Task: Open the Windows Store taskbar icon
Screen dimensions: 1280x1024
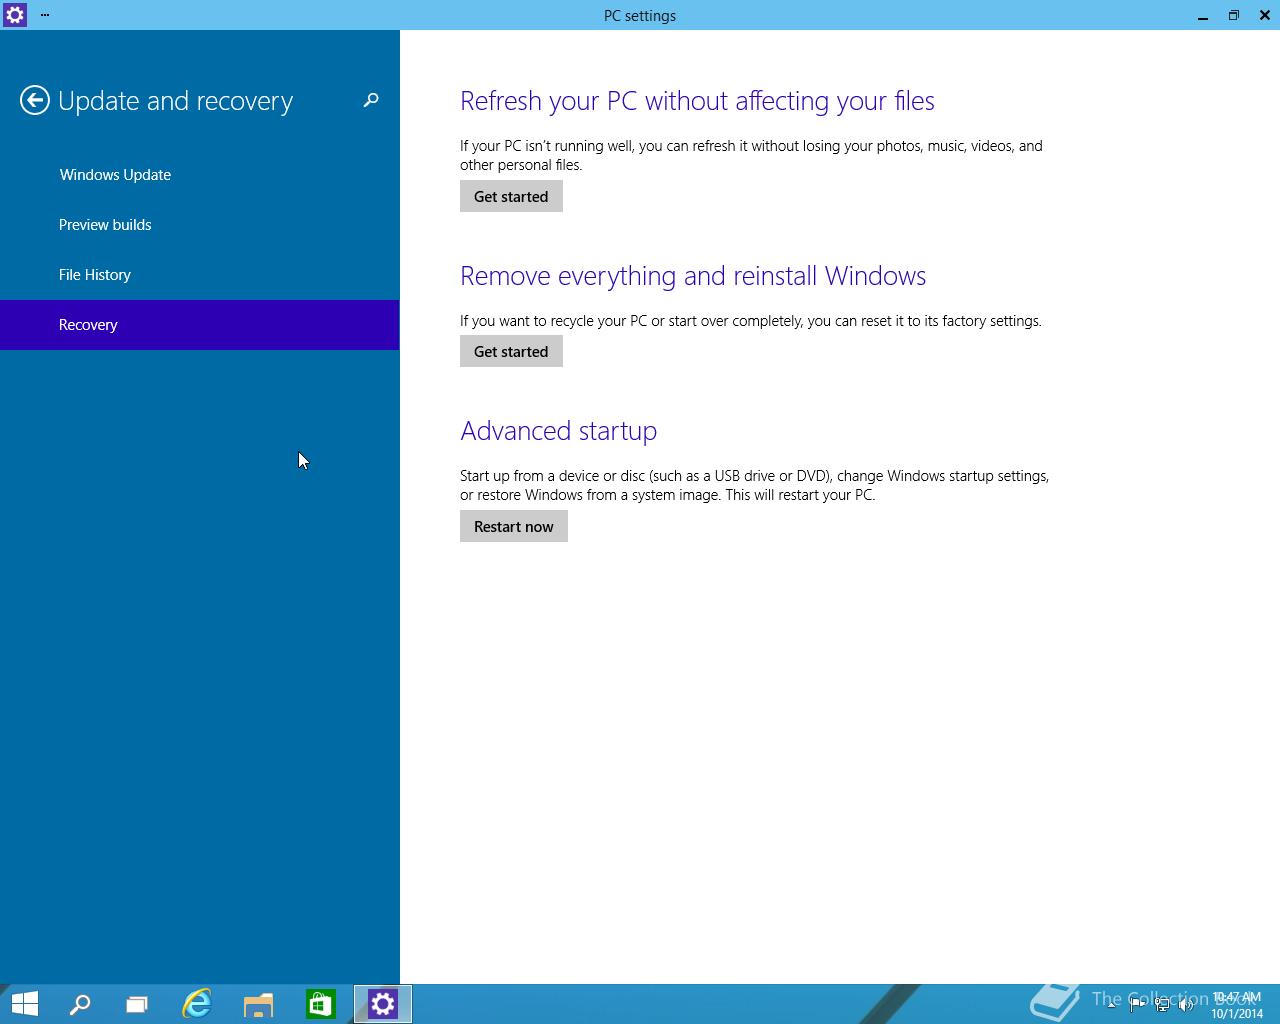Action: point(320,1004)
